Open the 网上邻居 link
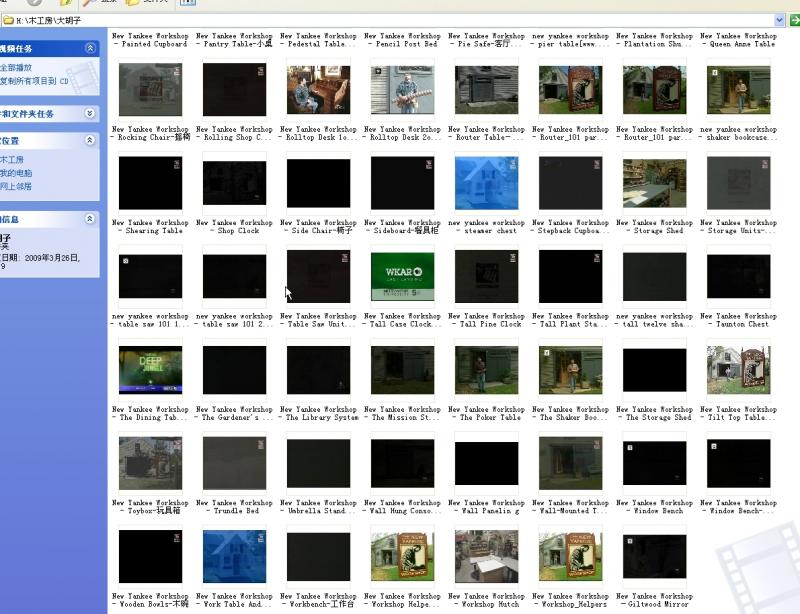The image size is (800, 614). (x=16, y=186)
